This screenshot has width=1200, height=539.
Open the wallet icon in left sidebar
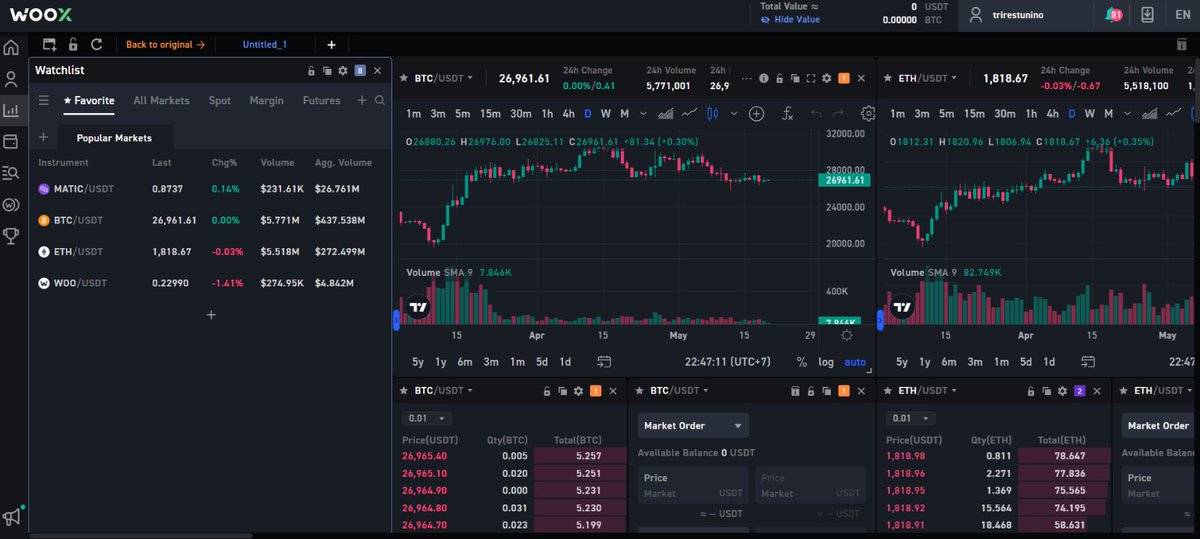pos(11,142)
